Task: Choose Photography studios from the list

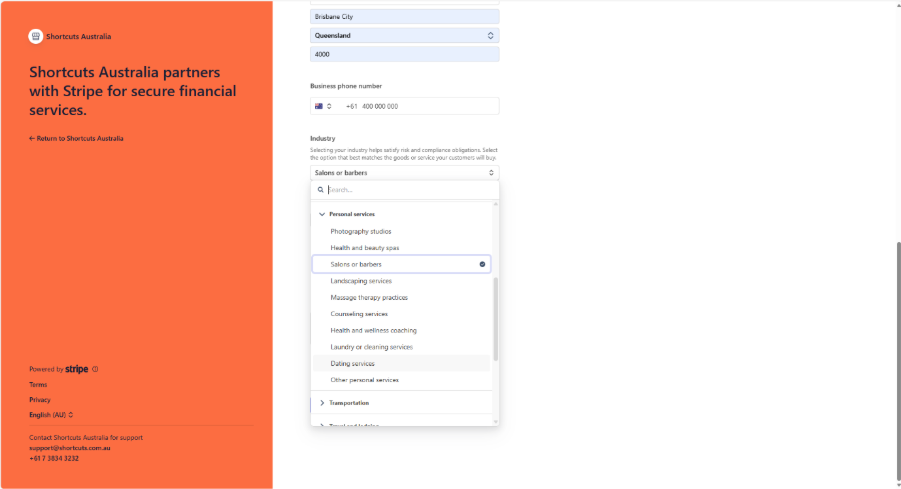Action: click(x=361, y=231)
